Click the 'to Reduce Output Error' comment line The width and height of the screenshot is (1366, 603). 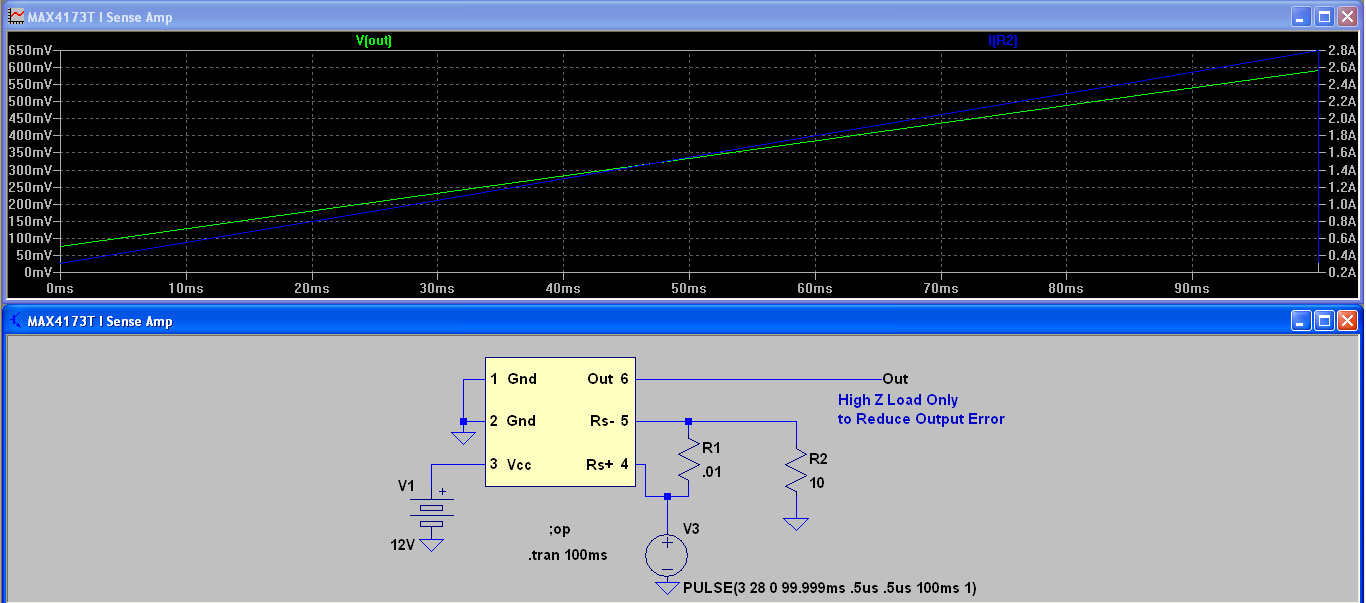click(921, 419)
